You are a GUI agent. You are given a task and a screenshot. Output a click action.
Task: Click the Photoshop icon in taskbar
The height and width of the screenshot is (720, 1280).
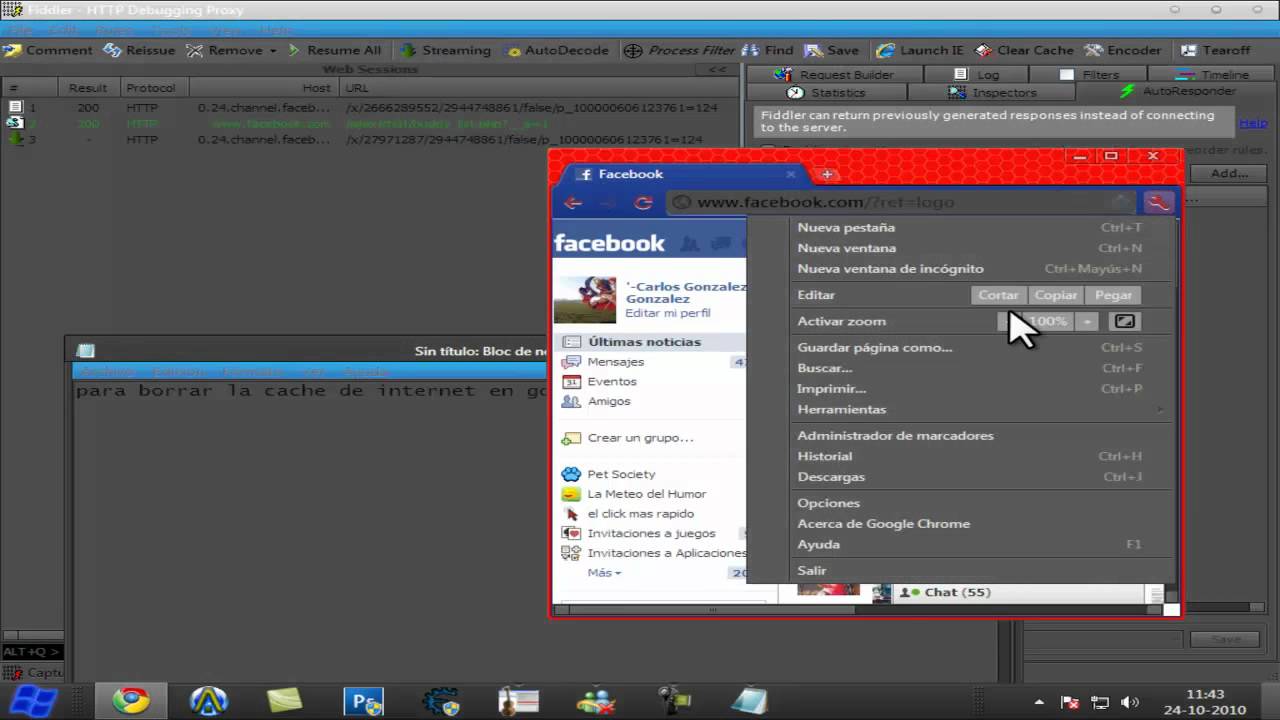pyautogui.click(x=363, y=701)
